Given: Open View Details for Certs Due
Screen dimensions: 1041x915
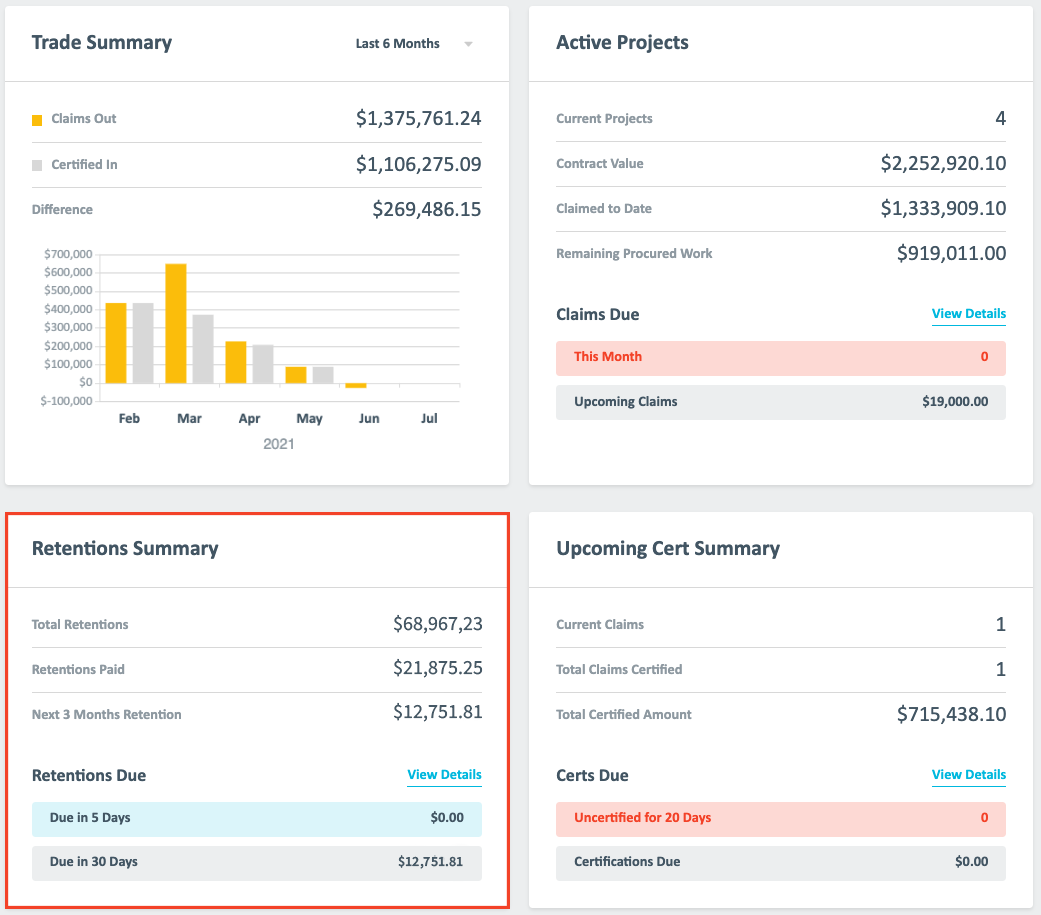Looking at the screenshot, I should pos(969,775).
